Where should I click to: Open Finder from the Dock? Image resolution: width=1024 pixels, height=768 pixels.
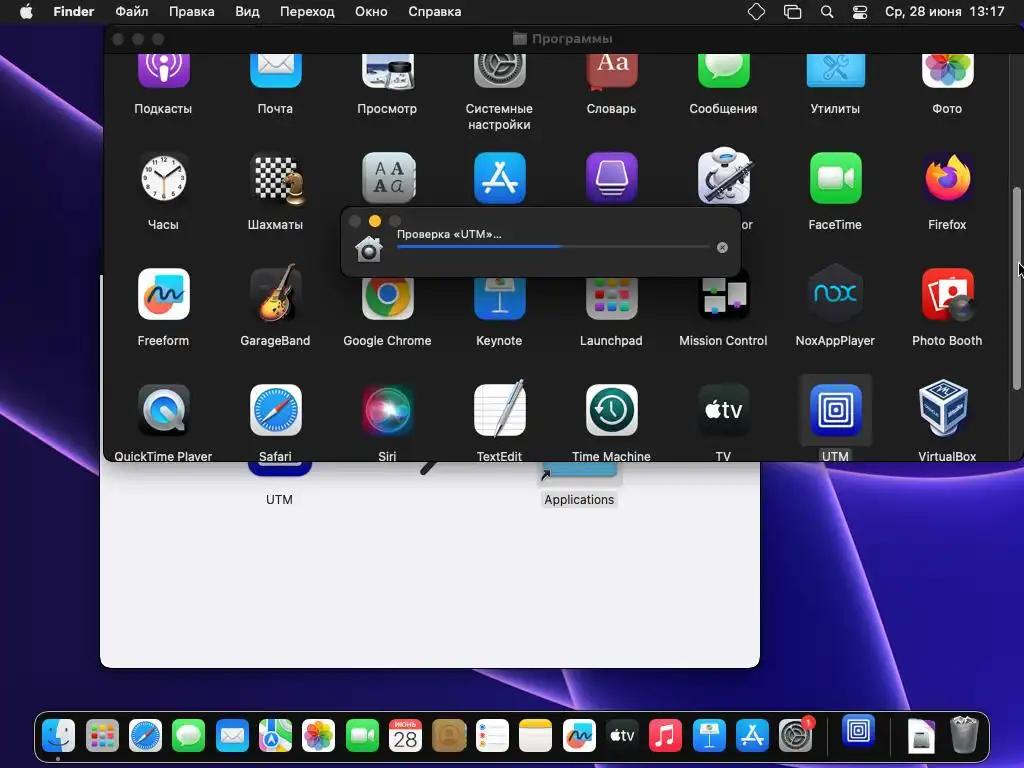coord(59,737)
